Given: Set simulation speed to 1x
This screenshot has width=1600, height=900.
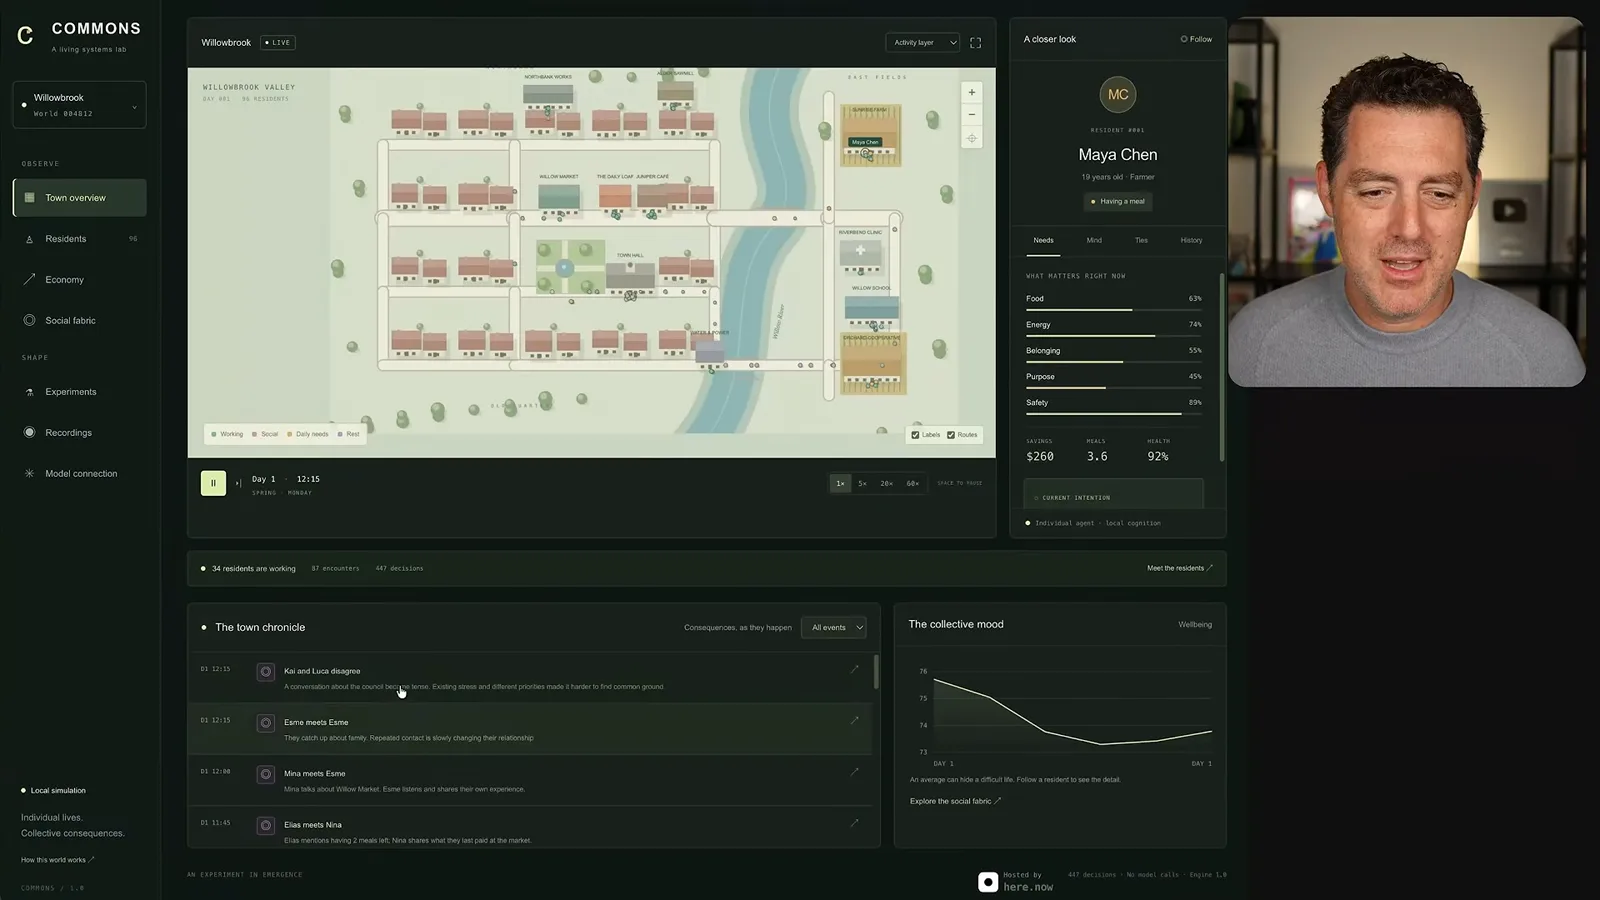Looking at the screenshot, I should pos(840,483).
